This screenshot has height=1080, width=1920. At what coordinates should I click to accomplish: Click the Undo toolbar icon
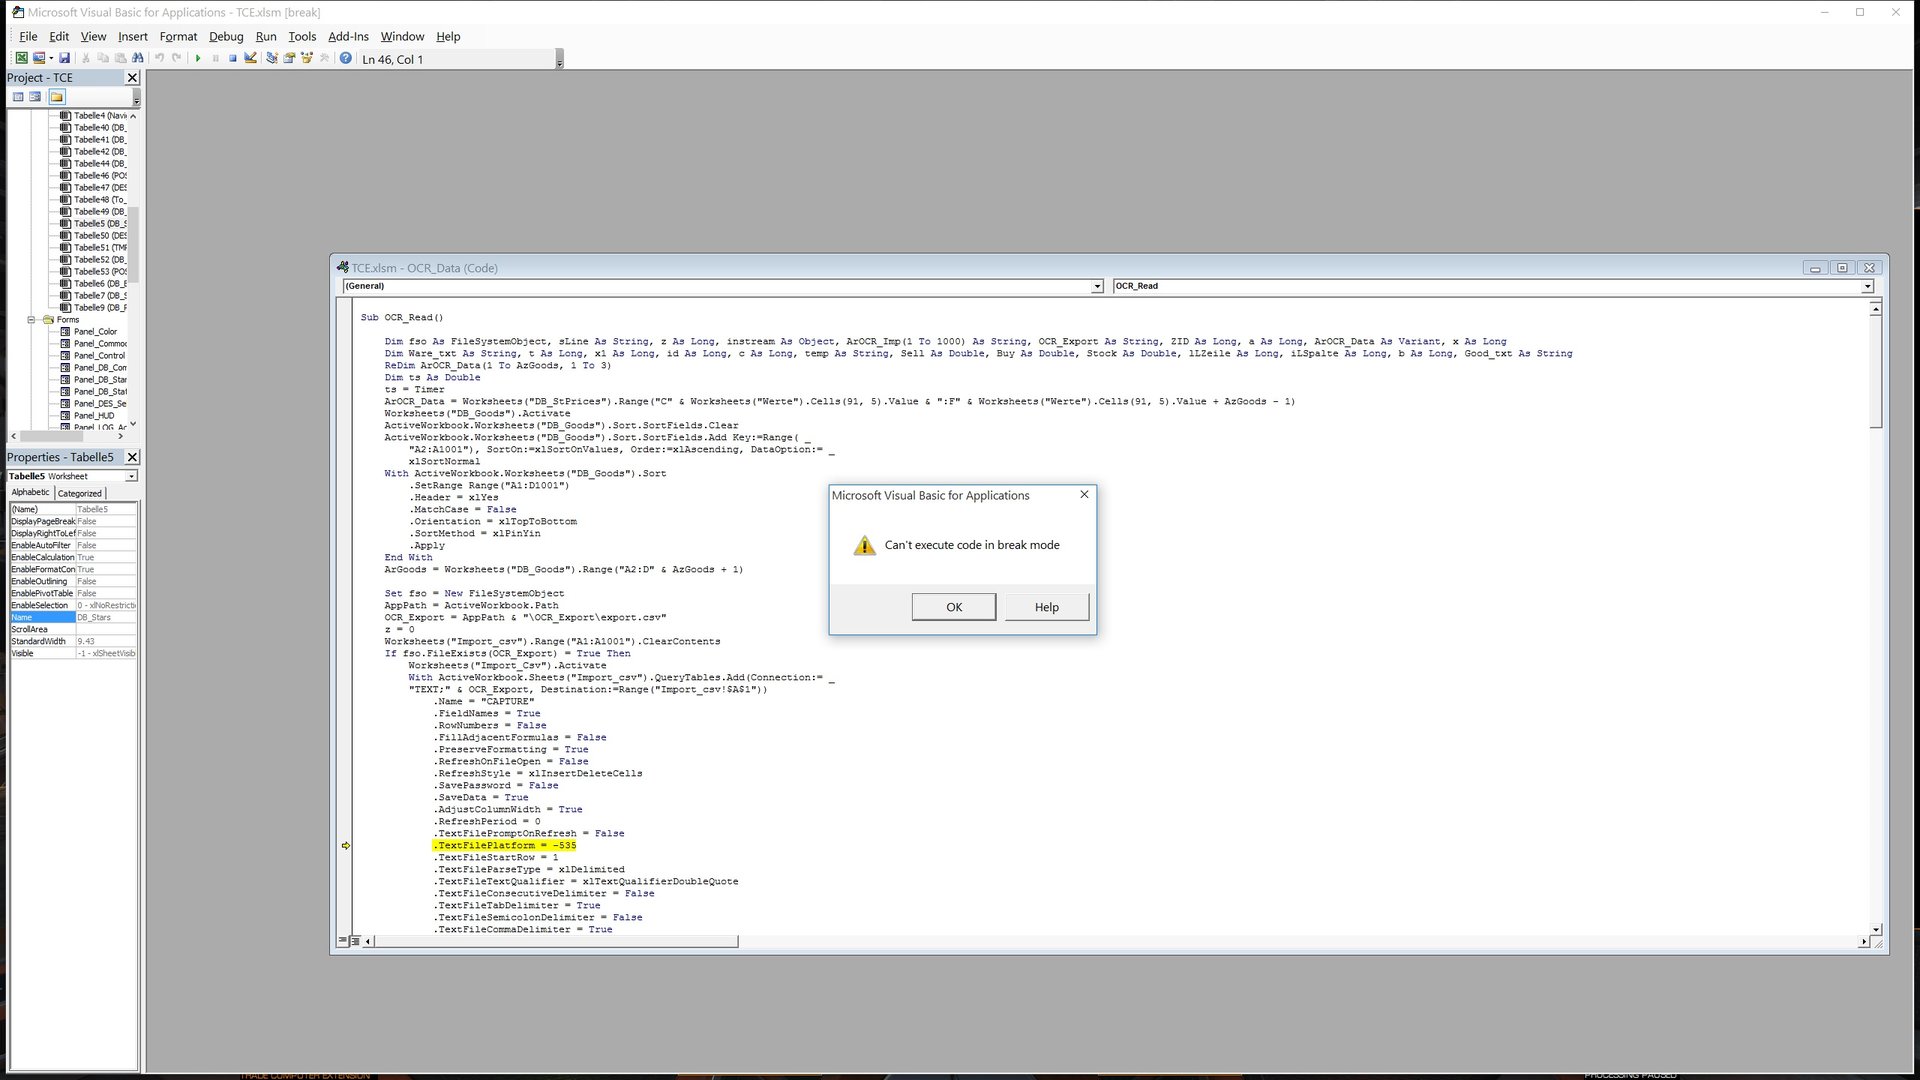[x=159, y=58]
